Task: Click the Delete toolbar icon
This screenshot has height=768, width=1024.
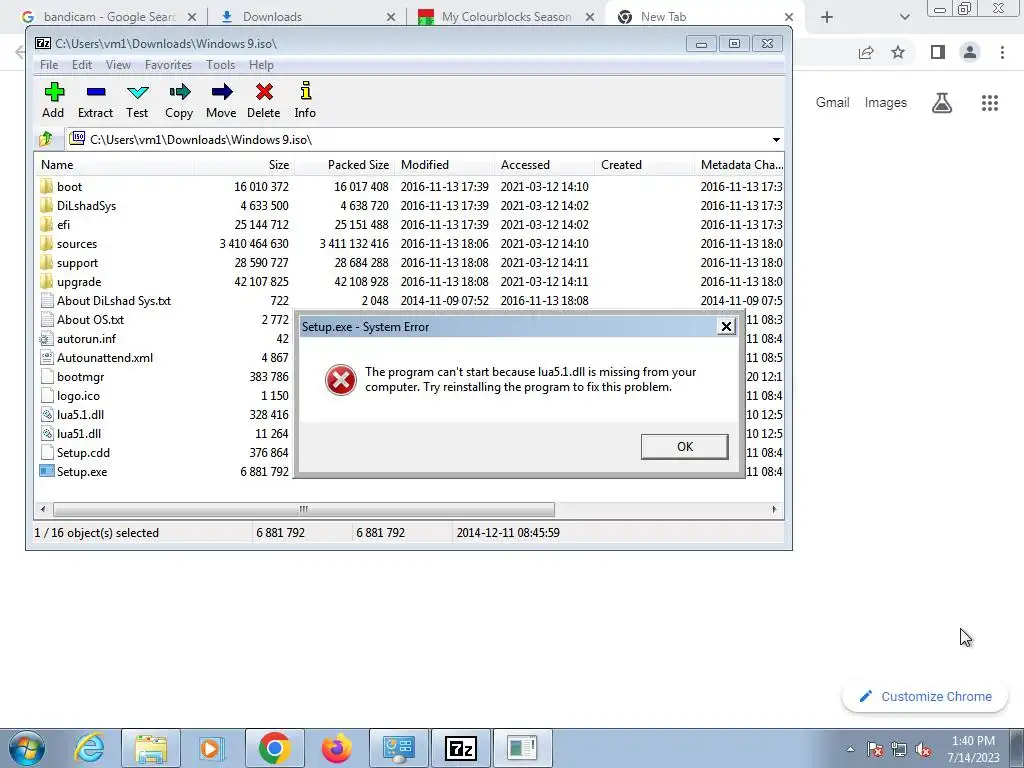Action: tap(264, 101)
